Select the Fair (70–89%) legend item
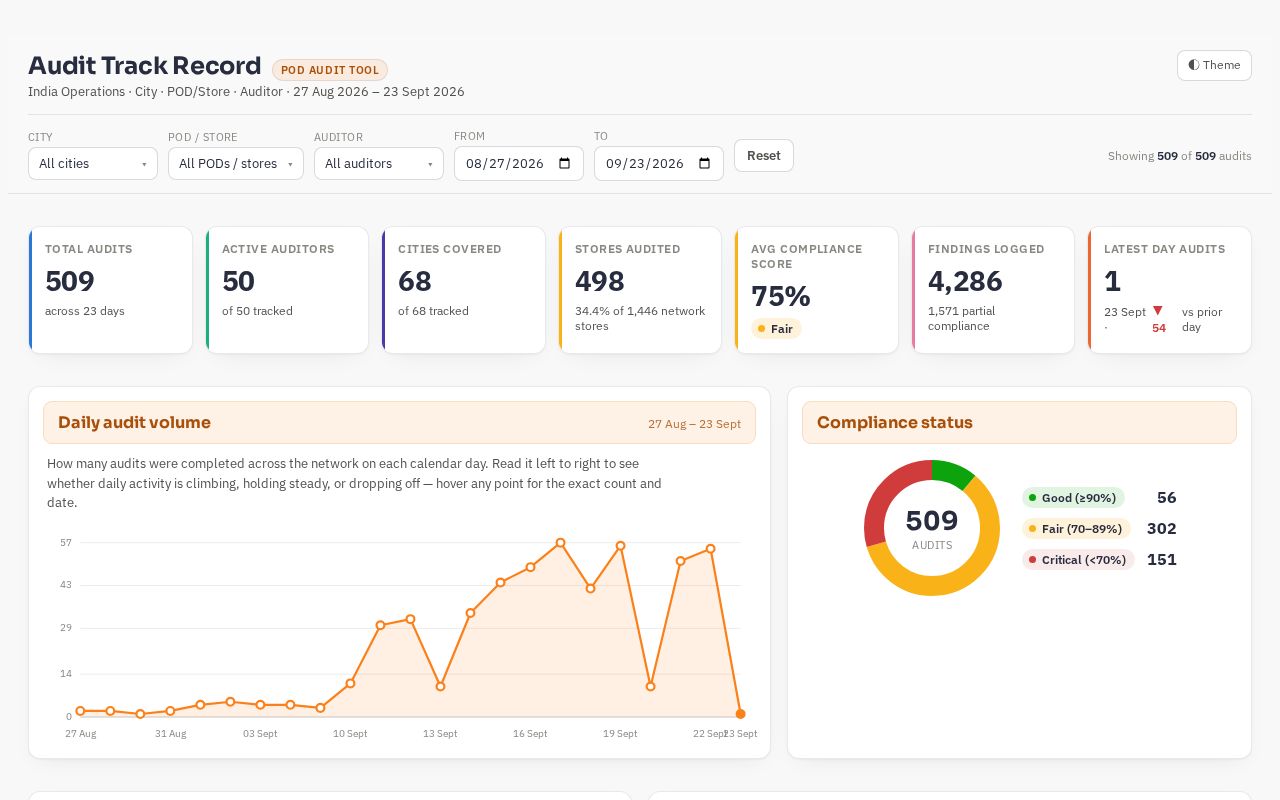 click(x=1076, y=529)
